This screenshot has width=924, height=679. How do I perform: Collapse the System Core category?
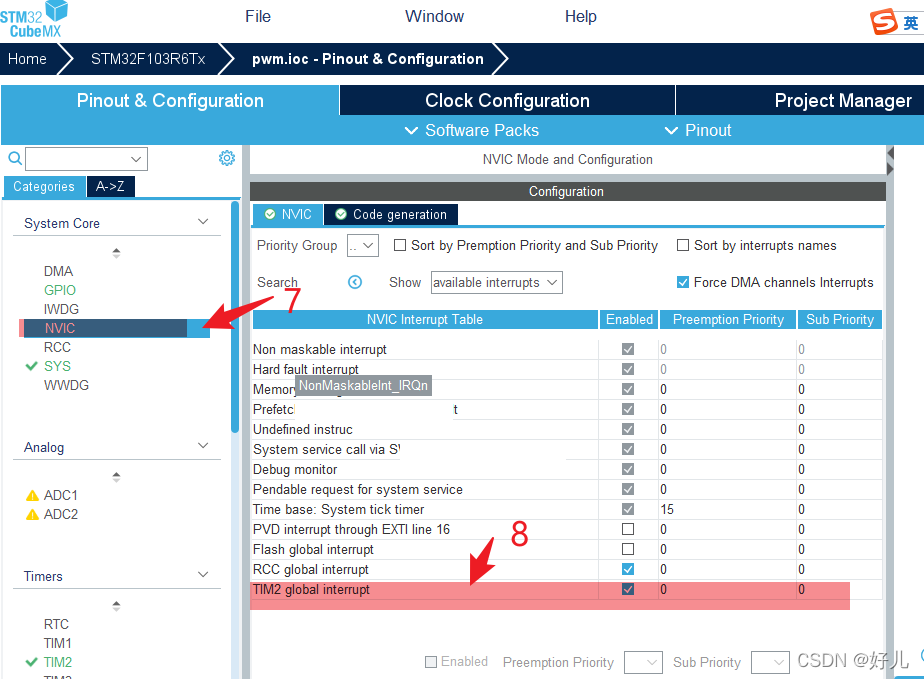(x=203, y=222)
